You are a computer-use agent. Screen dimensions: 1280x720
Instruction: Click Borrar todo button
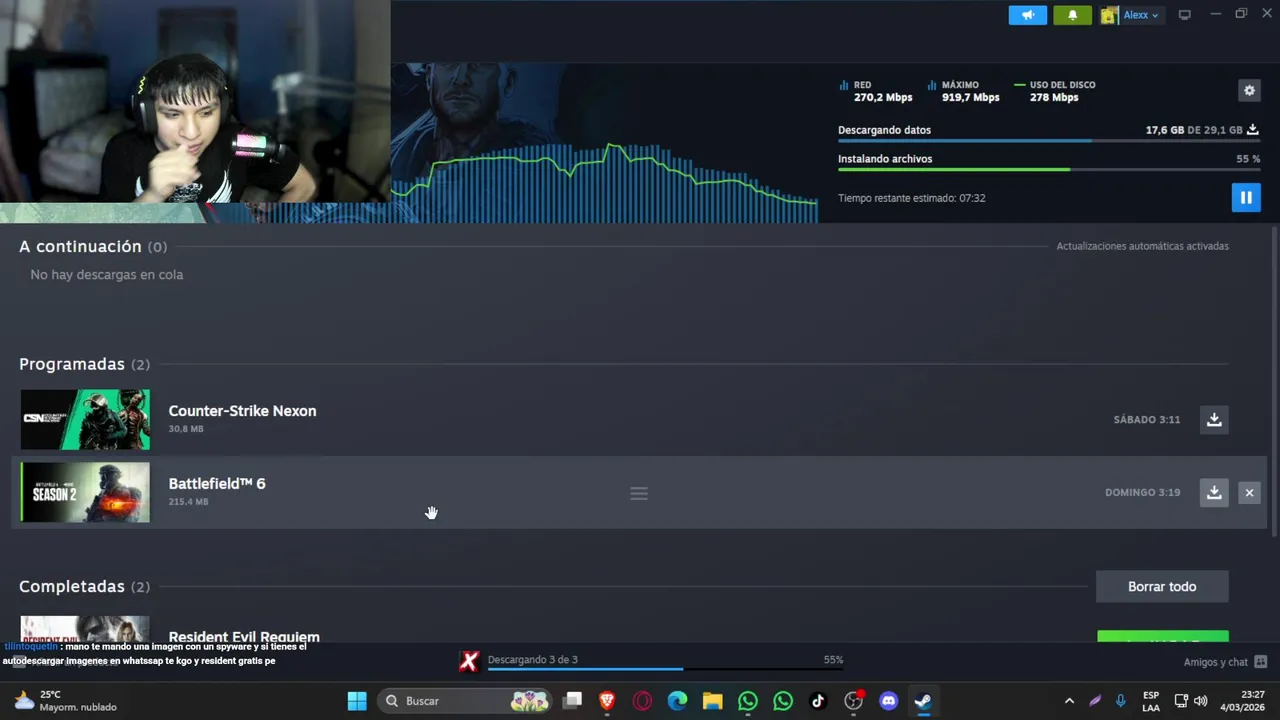click(x=1162, y=586)
